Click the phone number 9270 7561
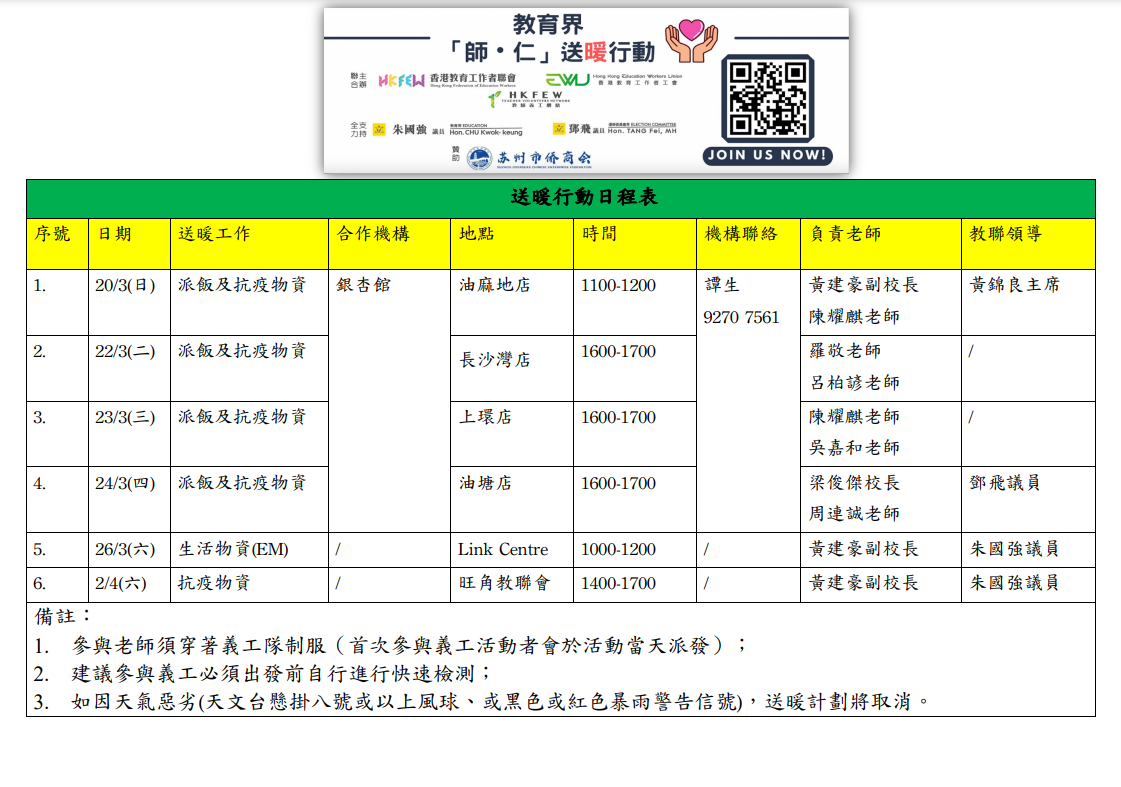The image size is (1121, 787). tap(741, 317)
